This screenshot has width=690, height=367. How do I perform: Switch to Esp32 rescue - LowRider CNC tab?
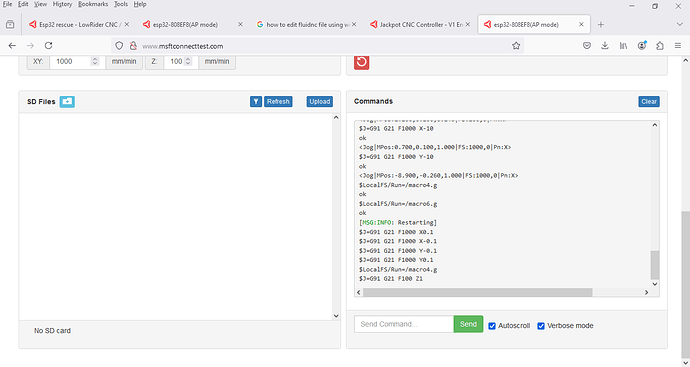[x=79, y=25]
